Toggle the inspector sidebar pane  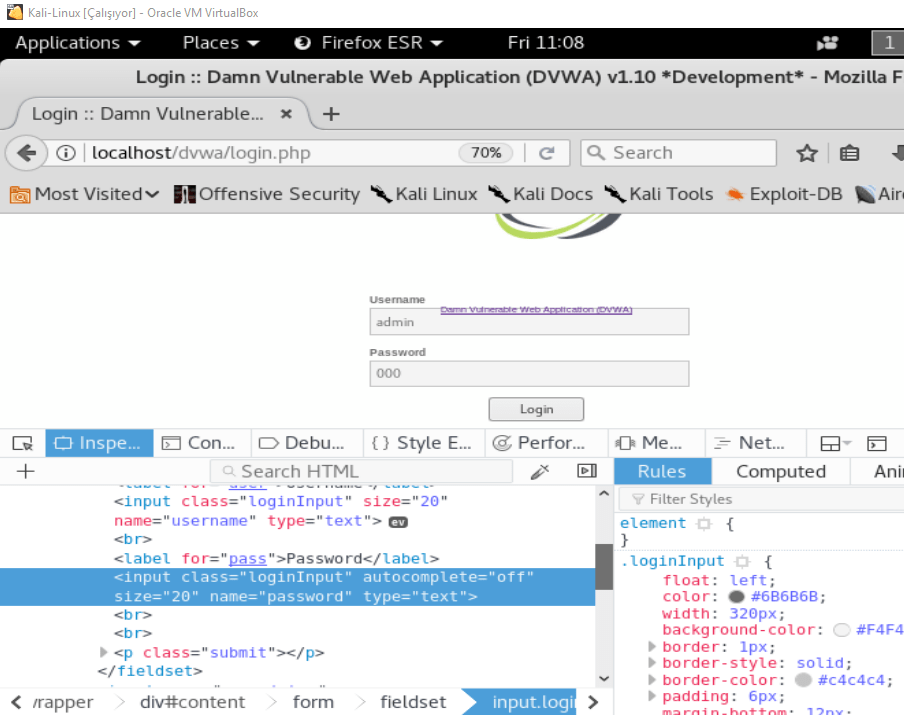tap(587, 472)
